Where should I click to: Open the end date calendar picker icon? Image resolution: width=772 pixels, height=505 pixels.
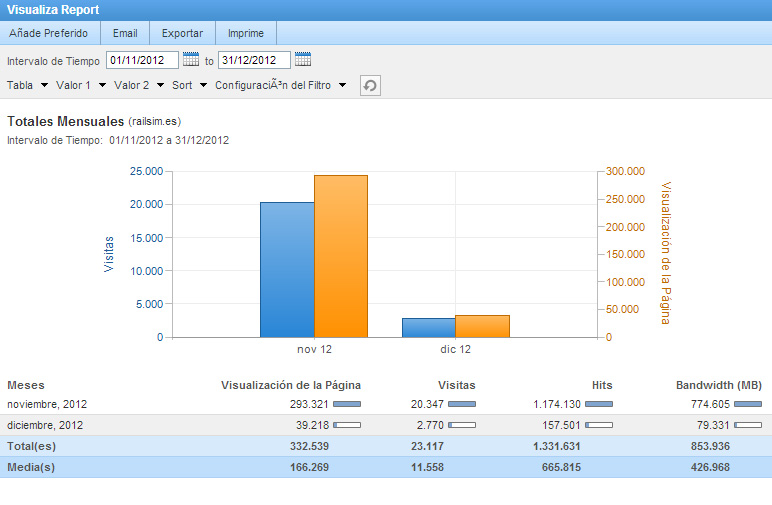tap(303, 60)
